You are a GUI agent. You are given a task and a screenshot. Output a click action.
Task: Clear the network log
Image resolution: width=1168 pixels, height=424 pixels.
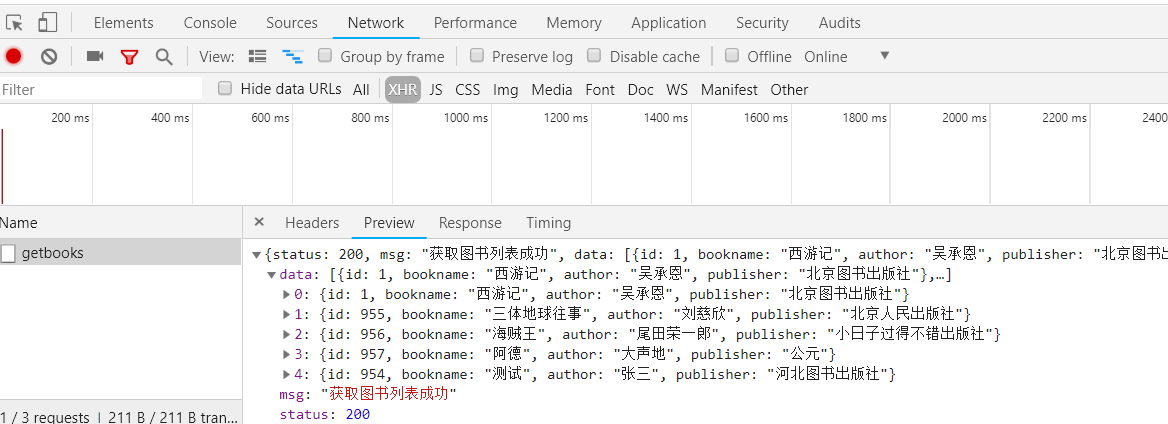(x=49, y=56)
